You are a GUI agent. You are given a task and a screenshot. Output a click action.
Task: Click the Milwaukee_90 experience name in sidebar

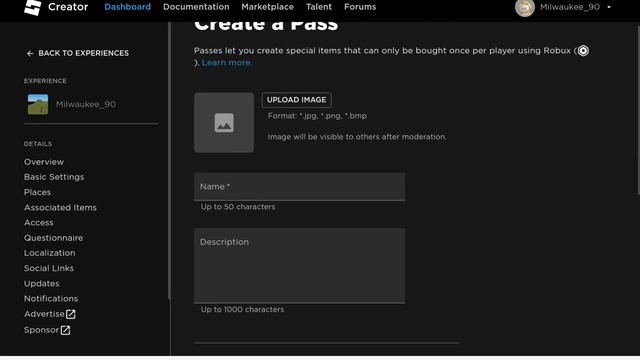pyautogui.click(x=86, y=104)
